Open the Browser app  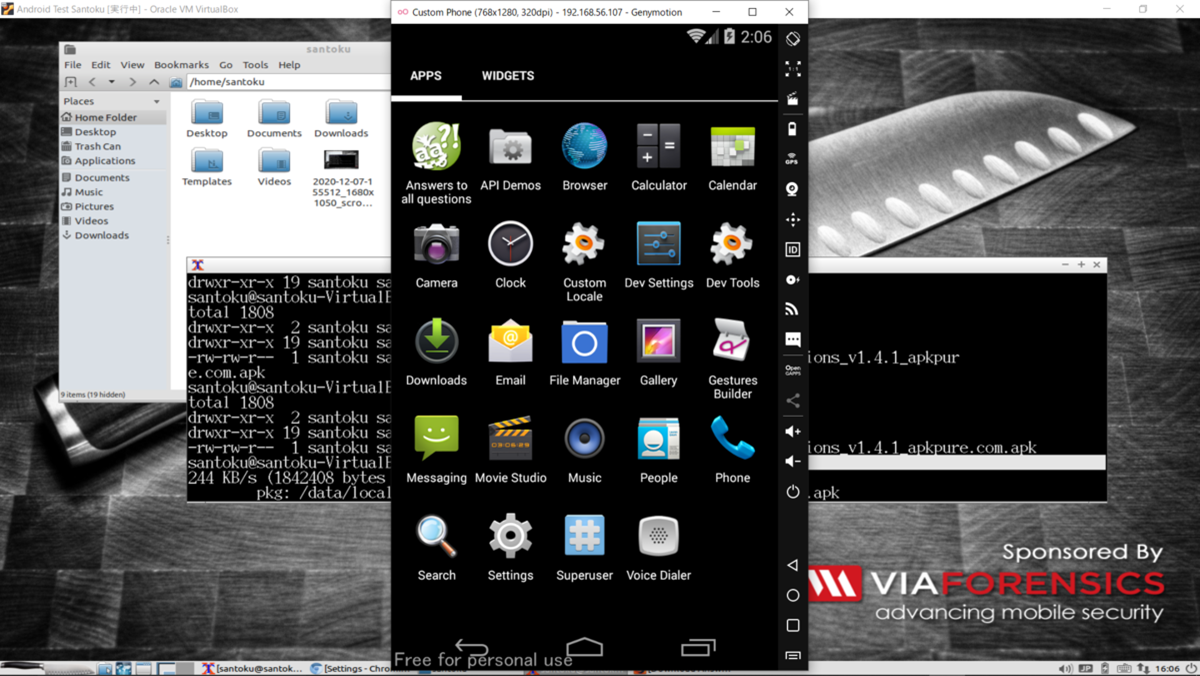(x=584, y=157)
